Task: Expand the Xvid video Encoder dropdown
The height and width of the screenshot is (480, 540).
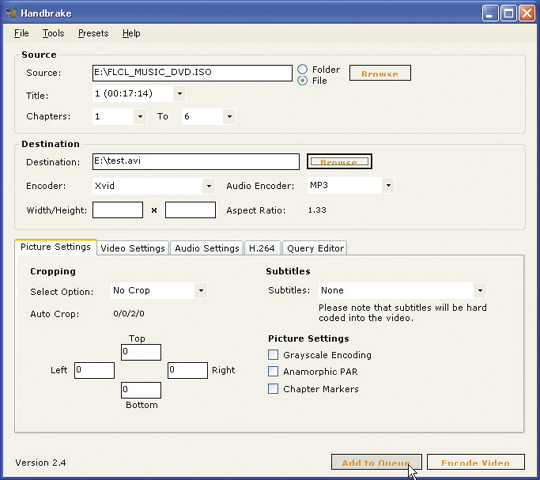Action: (x=209, y=186)
